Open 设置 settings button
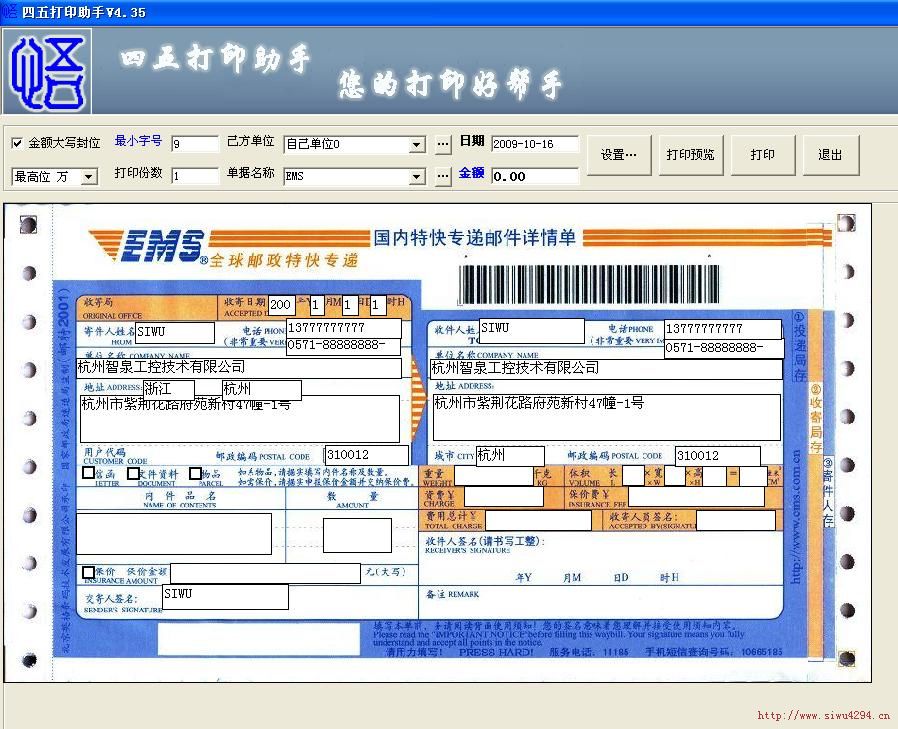898x729 pixels. pos(618,155)
